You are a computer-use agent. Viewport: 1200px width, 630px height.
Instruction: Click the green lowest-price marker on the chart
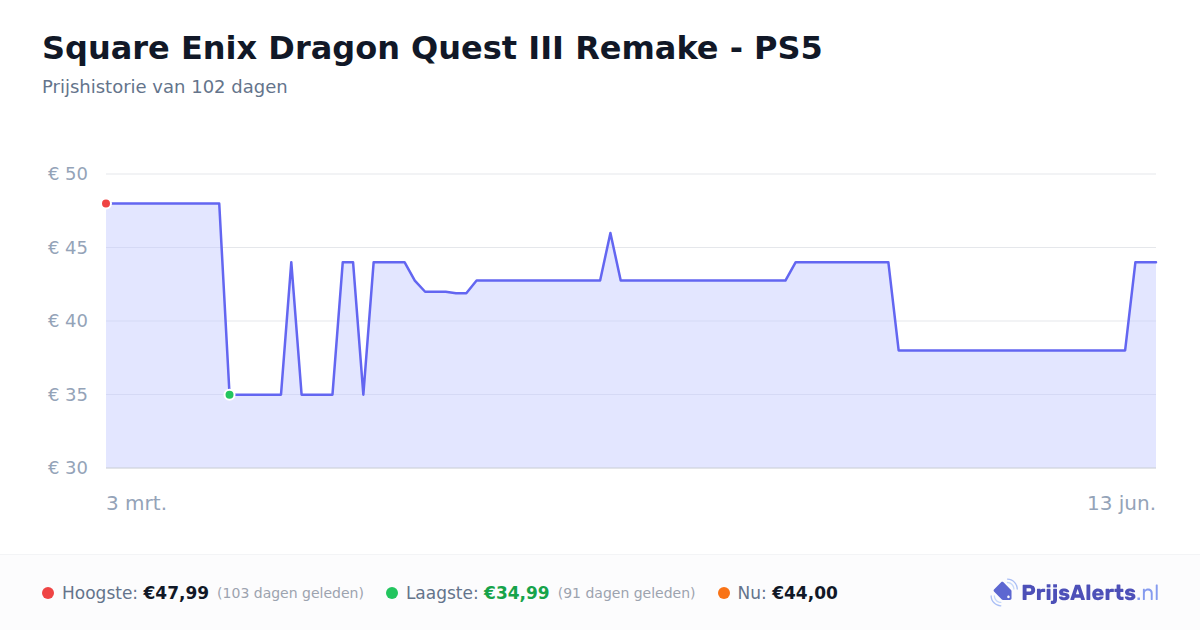[229, 395]
